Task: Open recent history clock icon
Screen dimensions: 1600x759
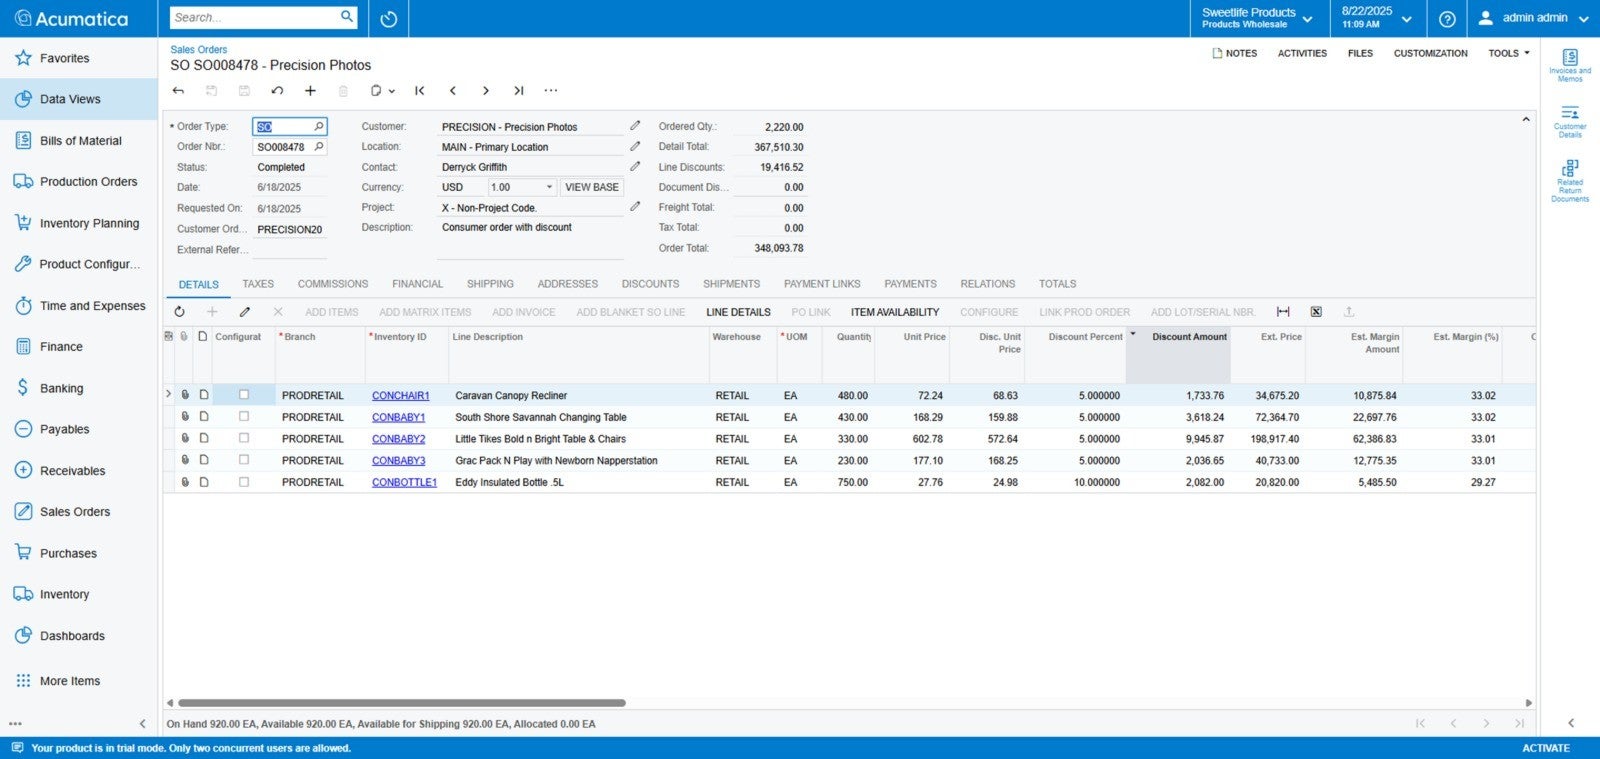Action: coord(389,18)
